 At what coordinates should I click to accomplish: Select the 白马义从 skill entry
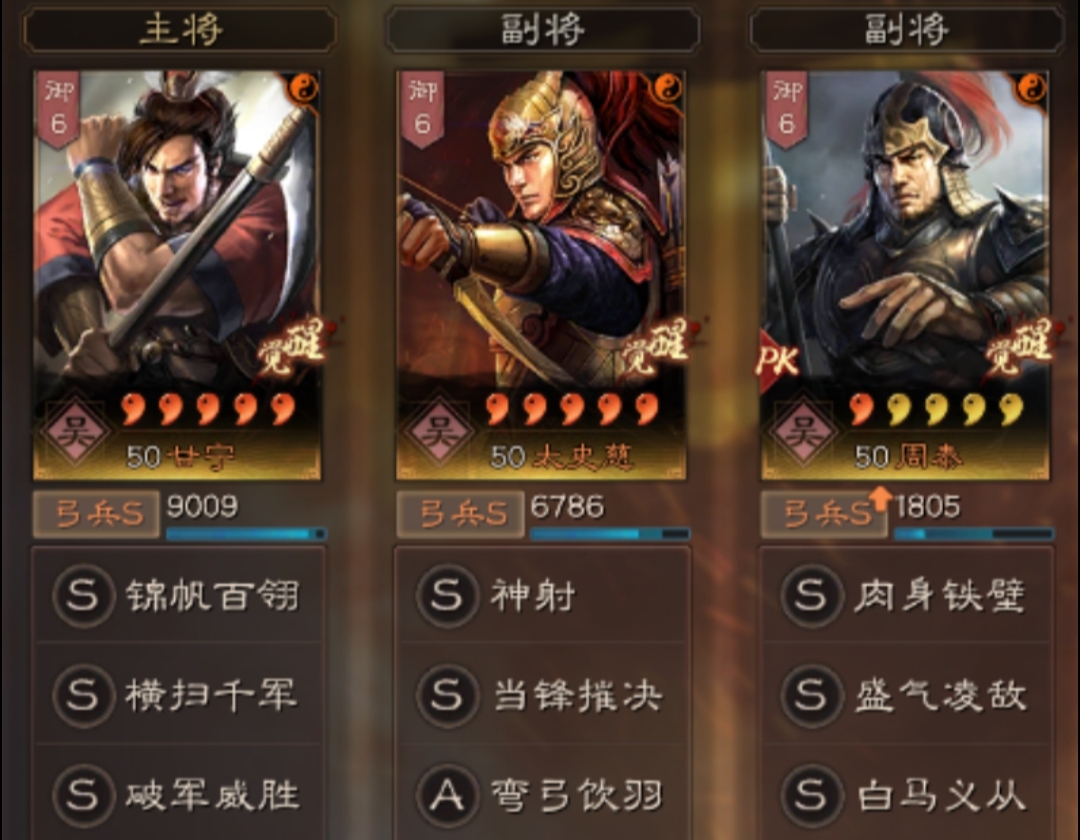[906, 795]
